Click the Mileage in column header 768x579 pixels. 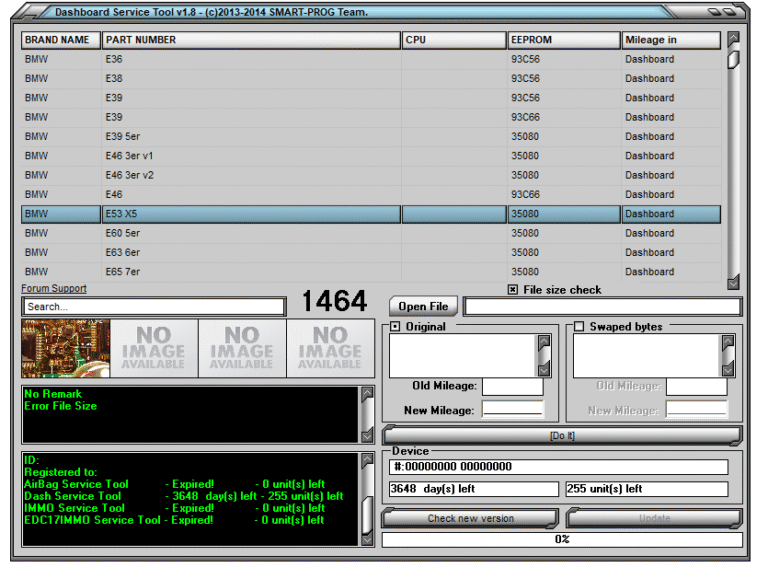[671, 40]
